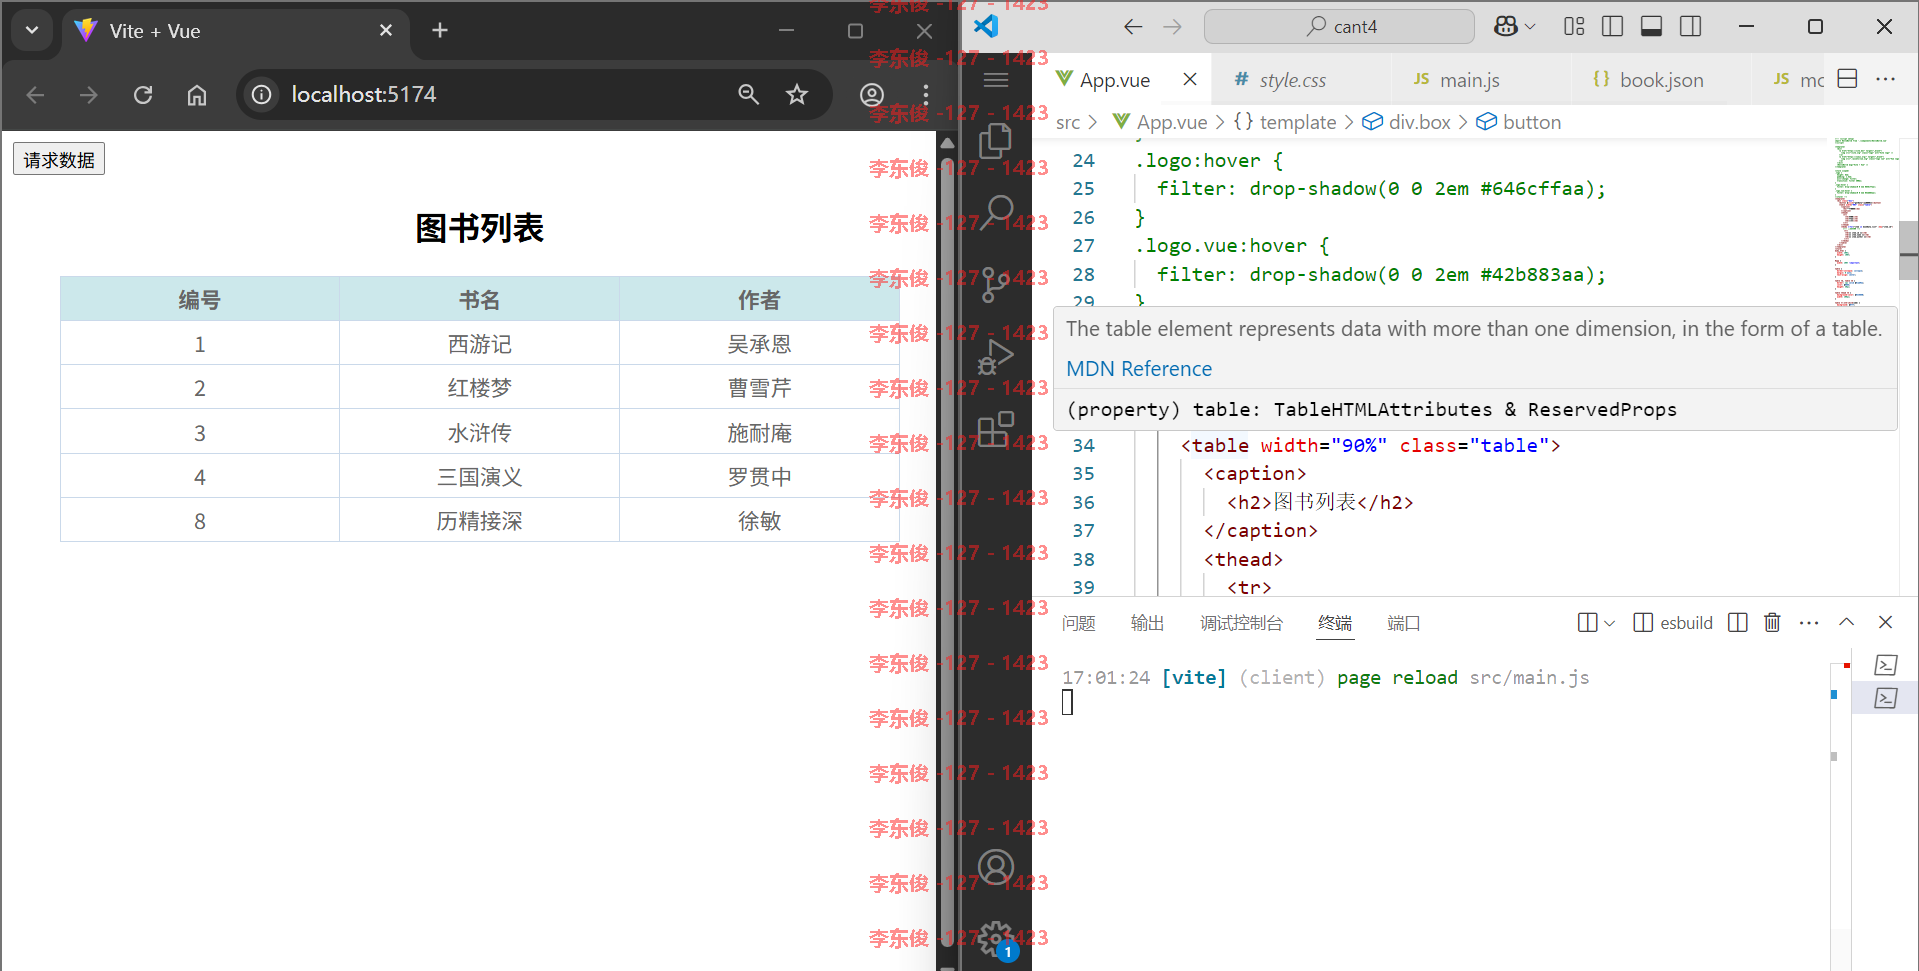
Task: Click cant4 command center search box
Action: (1339, 27)
